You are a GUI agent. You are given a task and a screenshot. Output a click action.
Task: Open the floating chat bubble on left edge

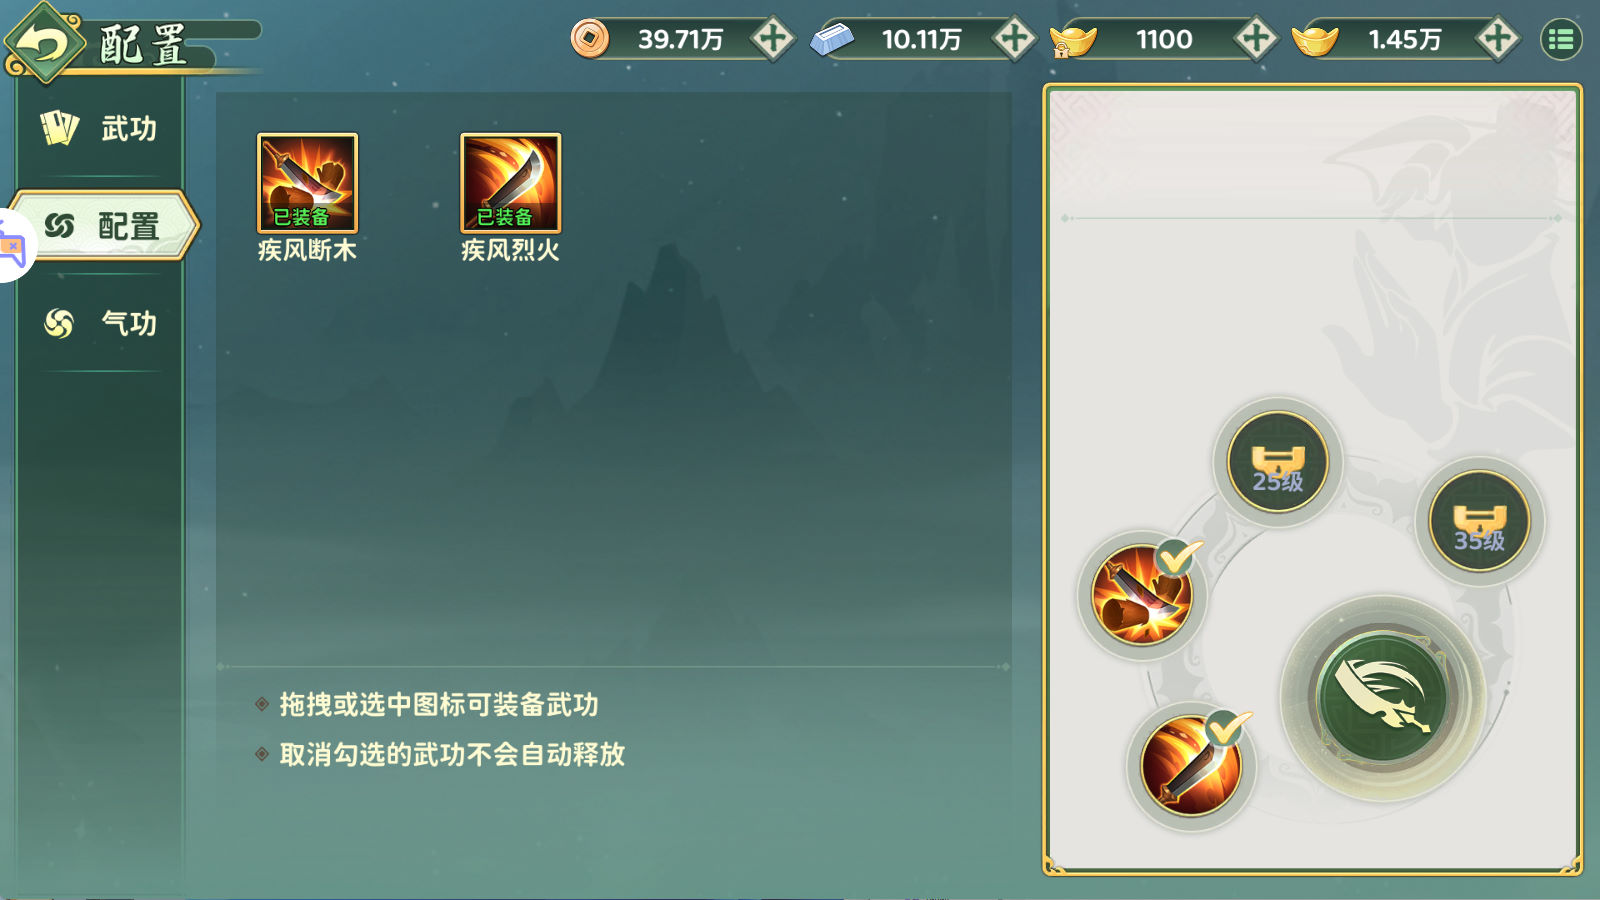point(12,246)
